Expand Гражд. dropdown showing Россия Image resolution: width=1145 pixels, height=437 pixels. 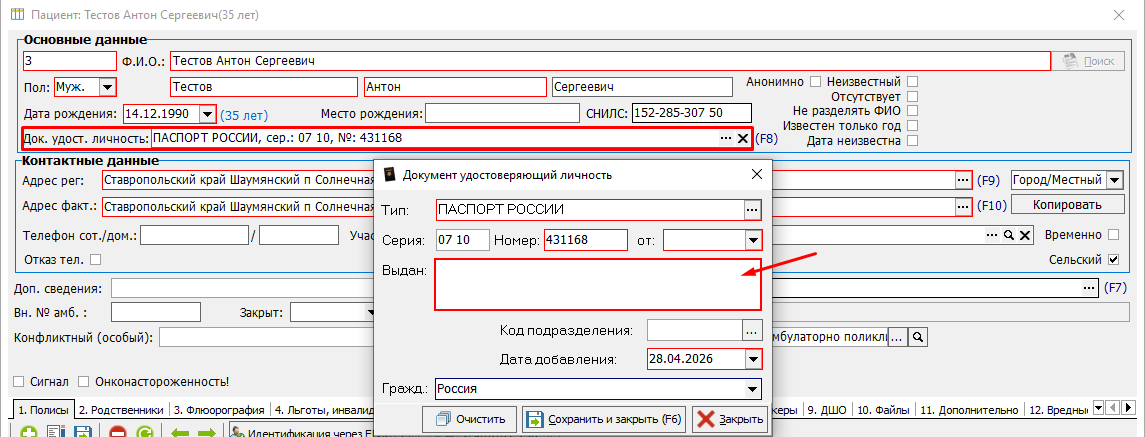click(752, 389)
